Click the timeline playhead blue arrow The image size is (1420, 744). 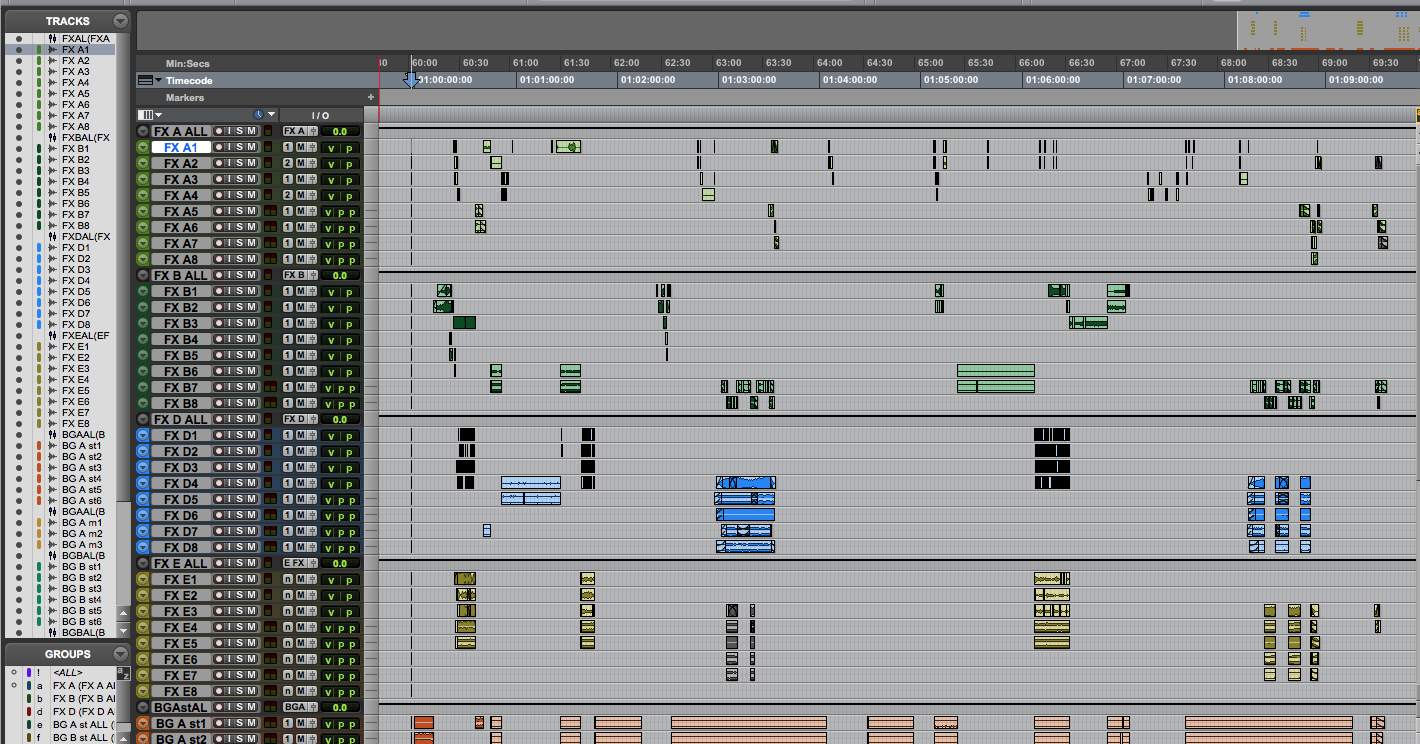[411, 80]
